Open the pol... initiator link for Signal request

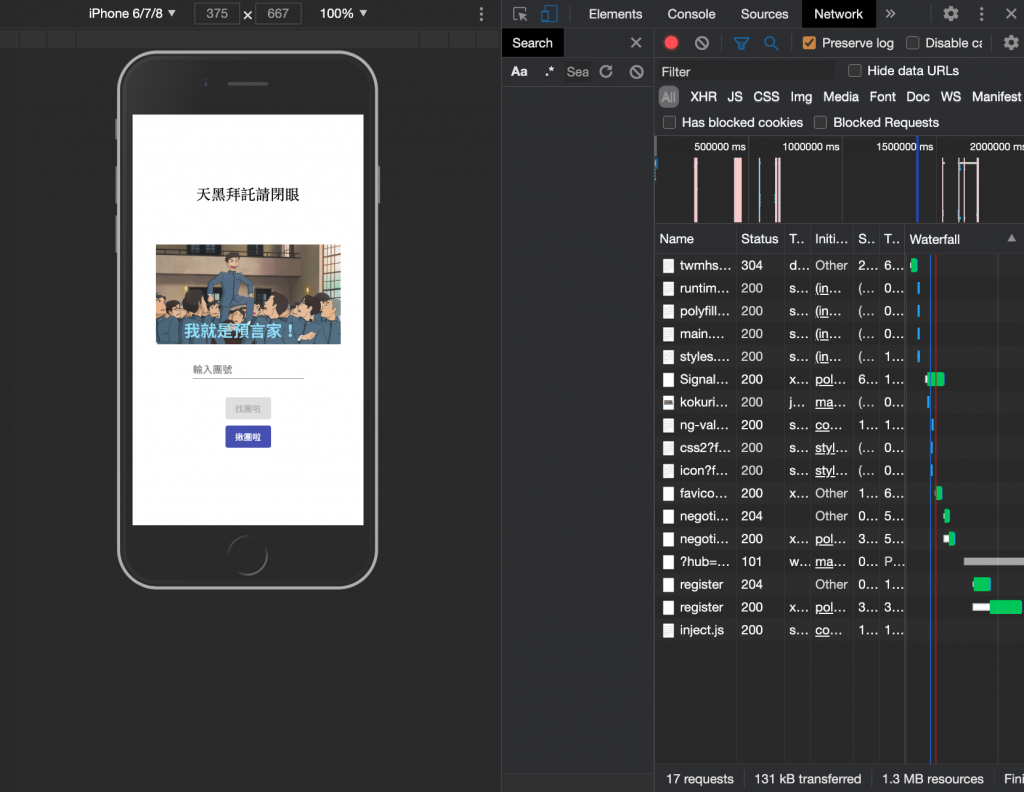(830, 379)
